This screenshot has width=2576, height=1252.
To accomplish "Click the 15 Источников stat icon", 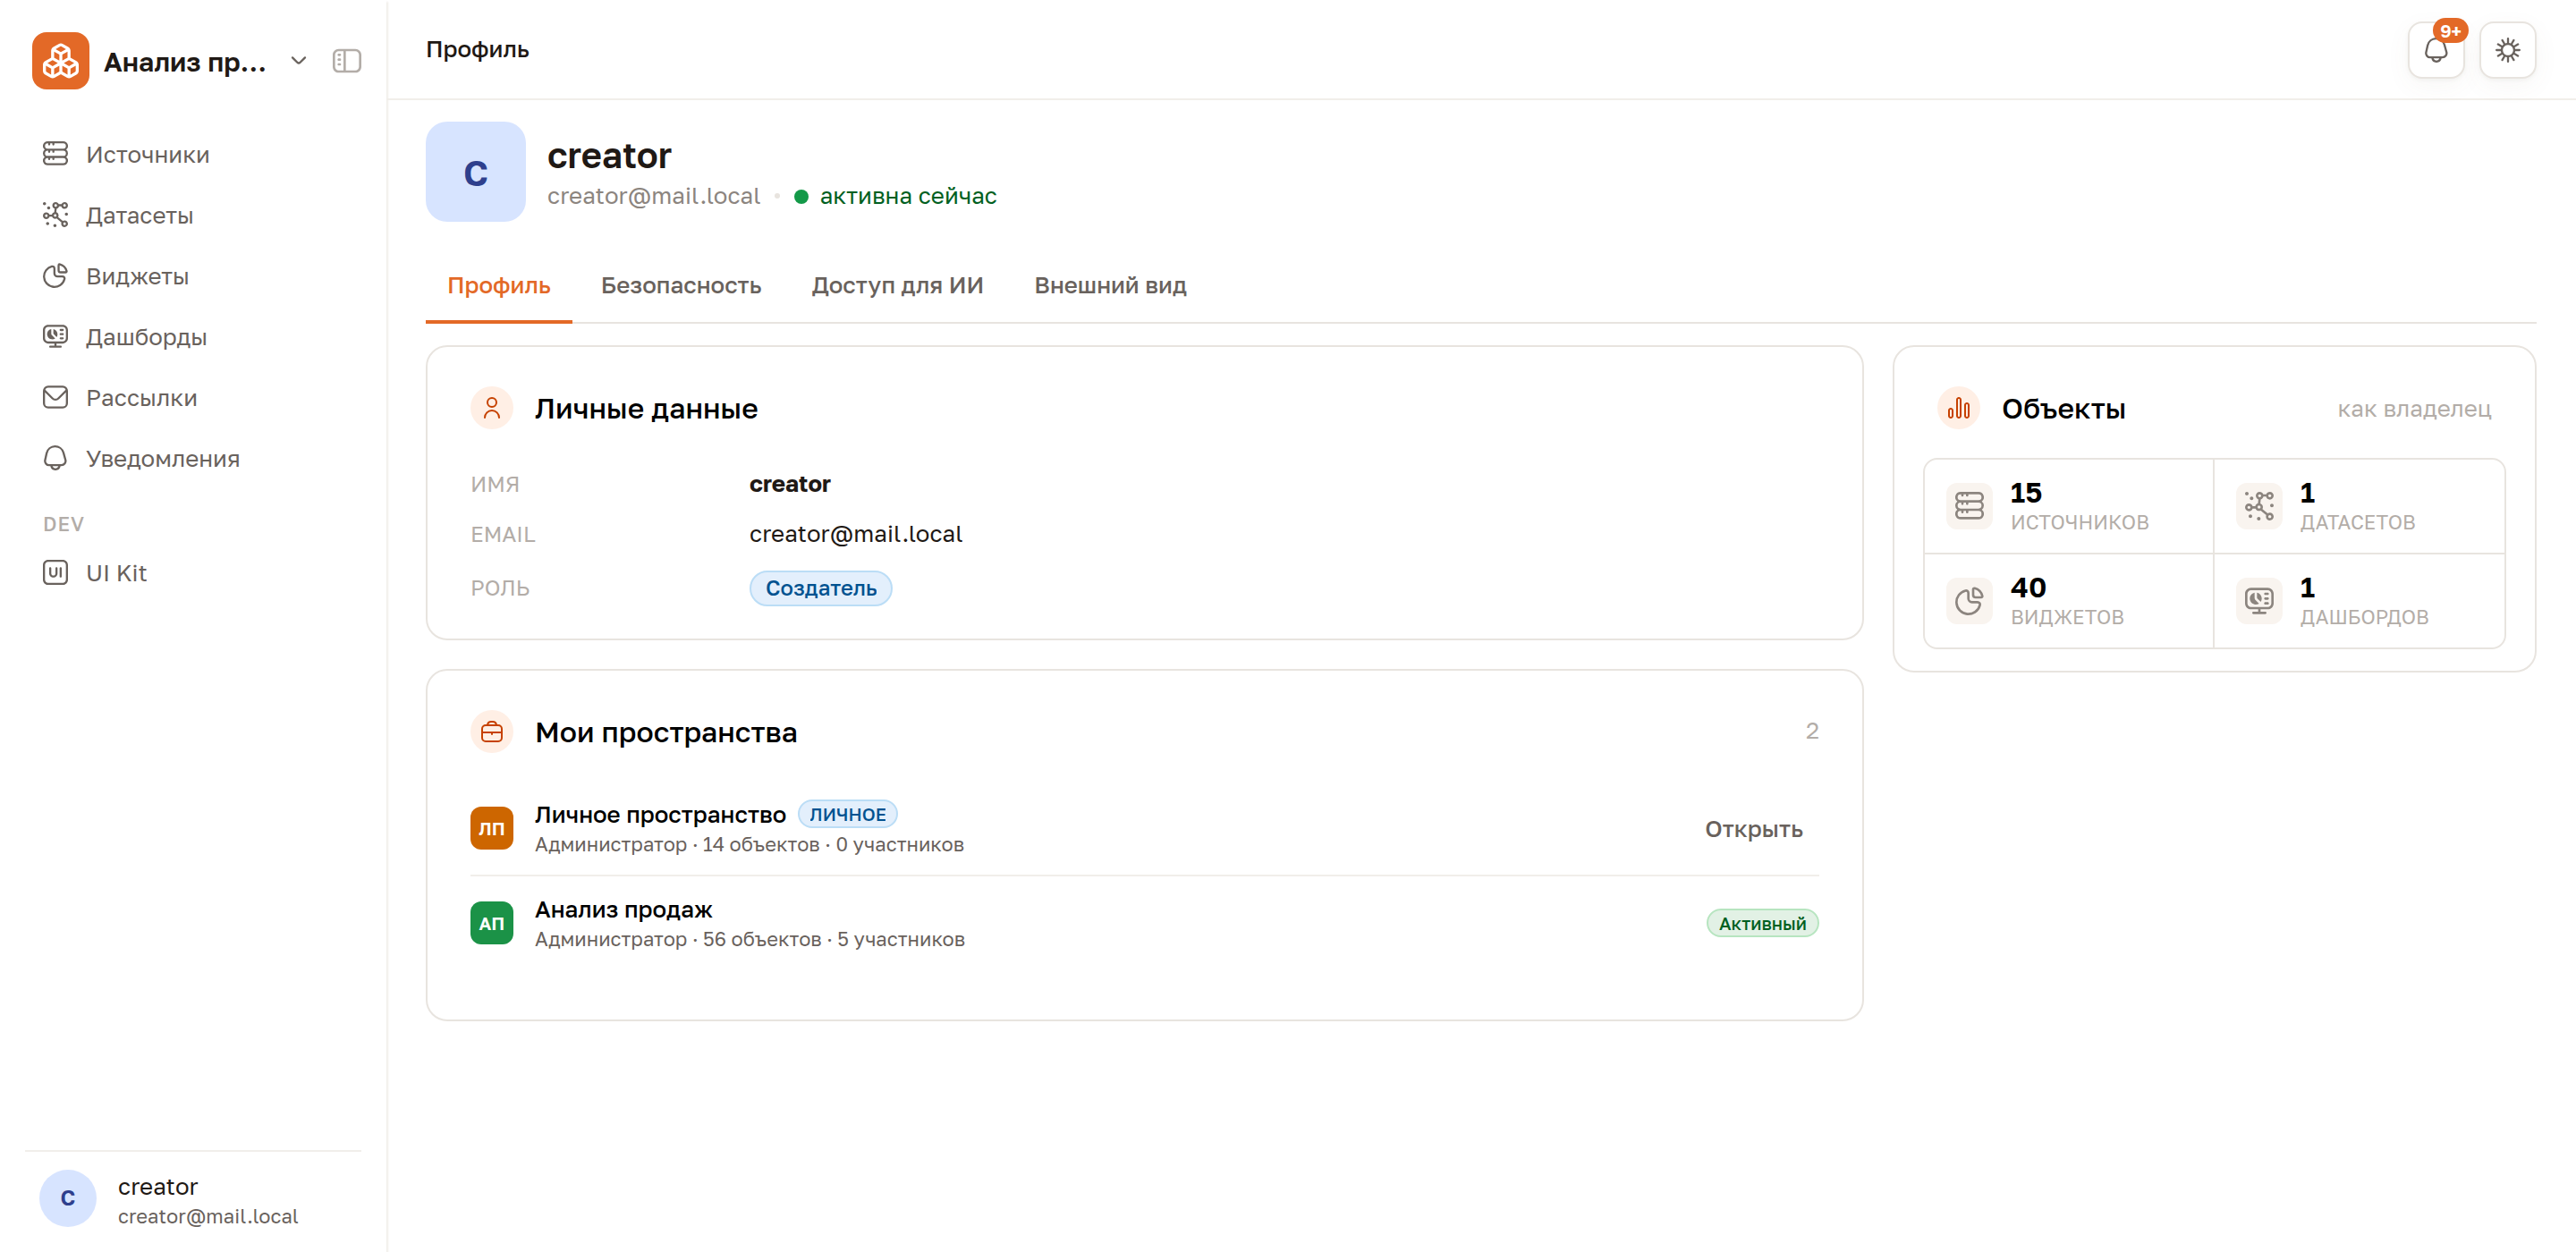I will 1969,506.
